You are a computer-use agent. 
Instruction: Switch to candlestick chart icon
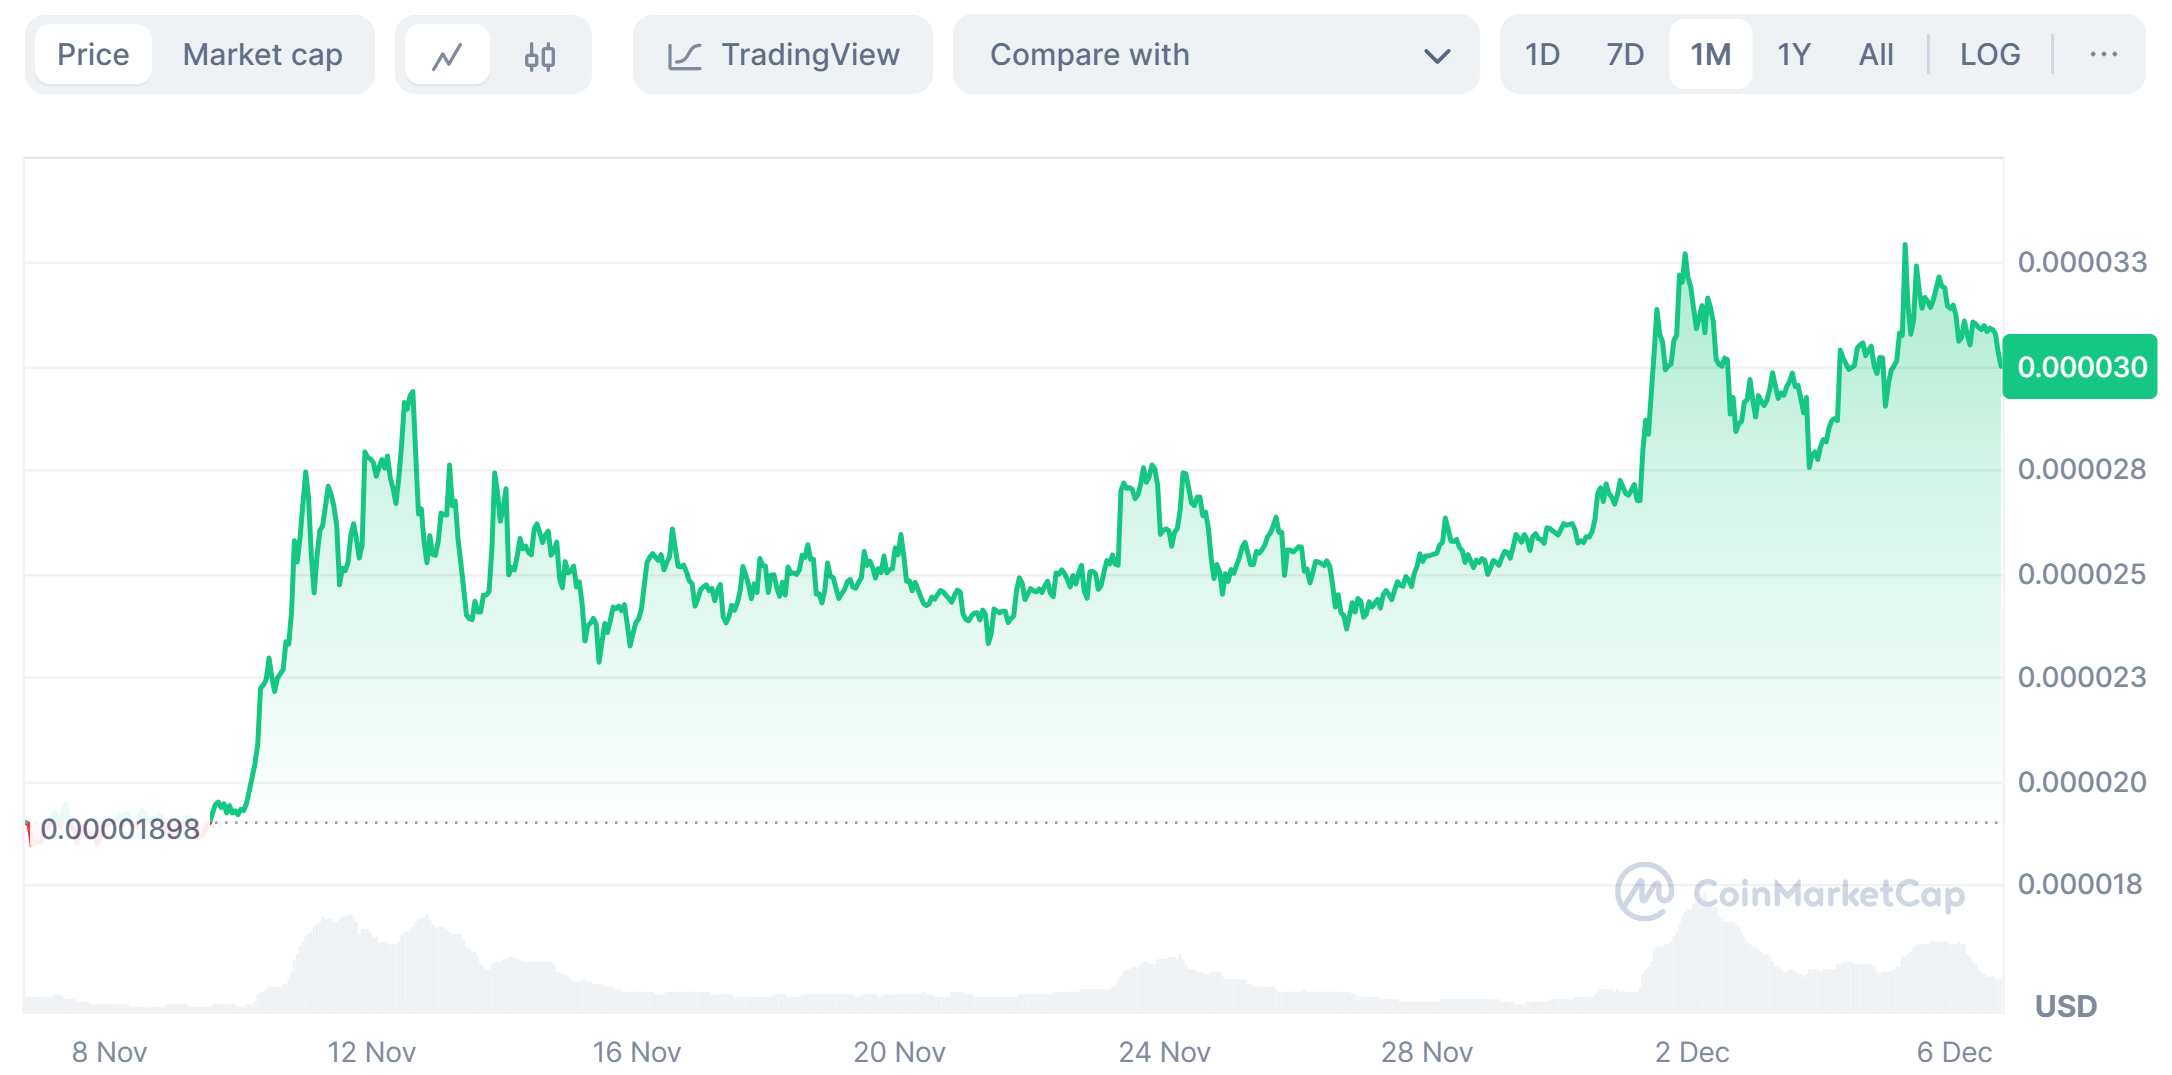(x=540, y=55)
